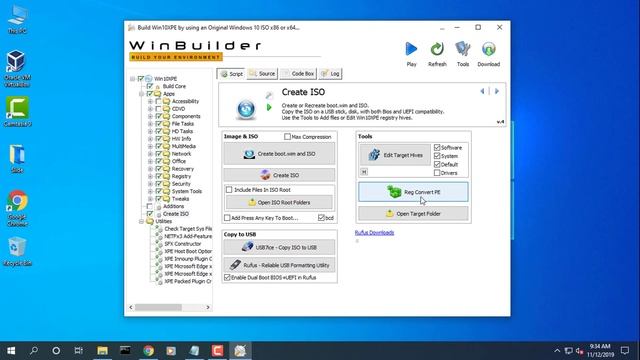This screenshot has height=360, width=640.
Task: Open Oracle VM VirtualBox desktop icon
Action: click(17, 68)
